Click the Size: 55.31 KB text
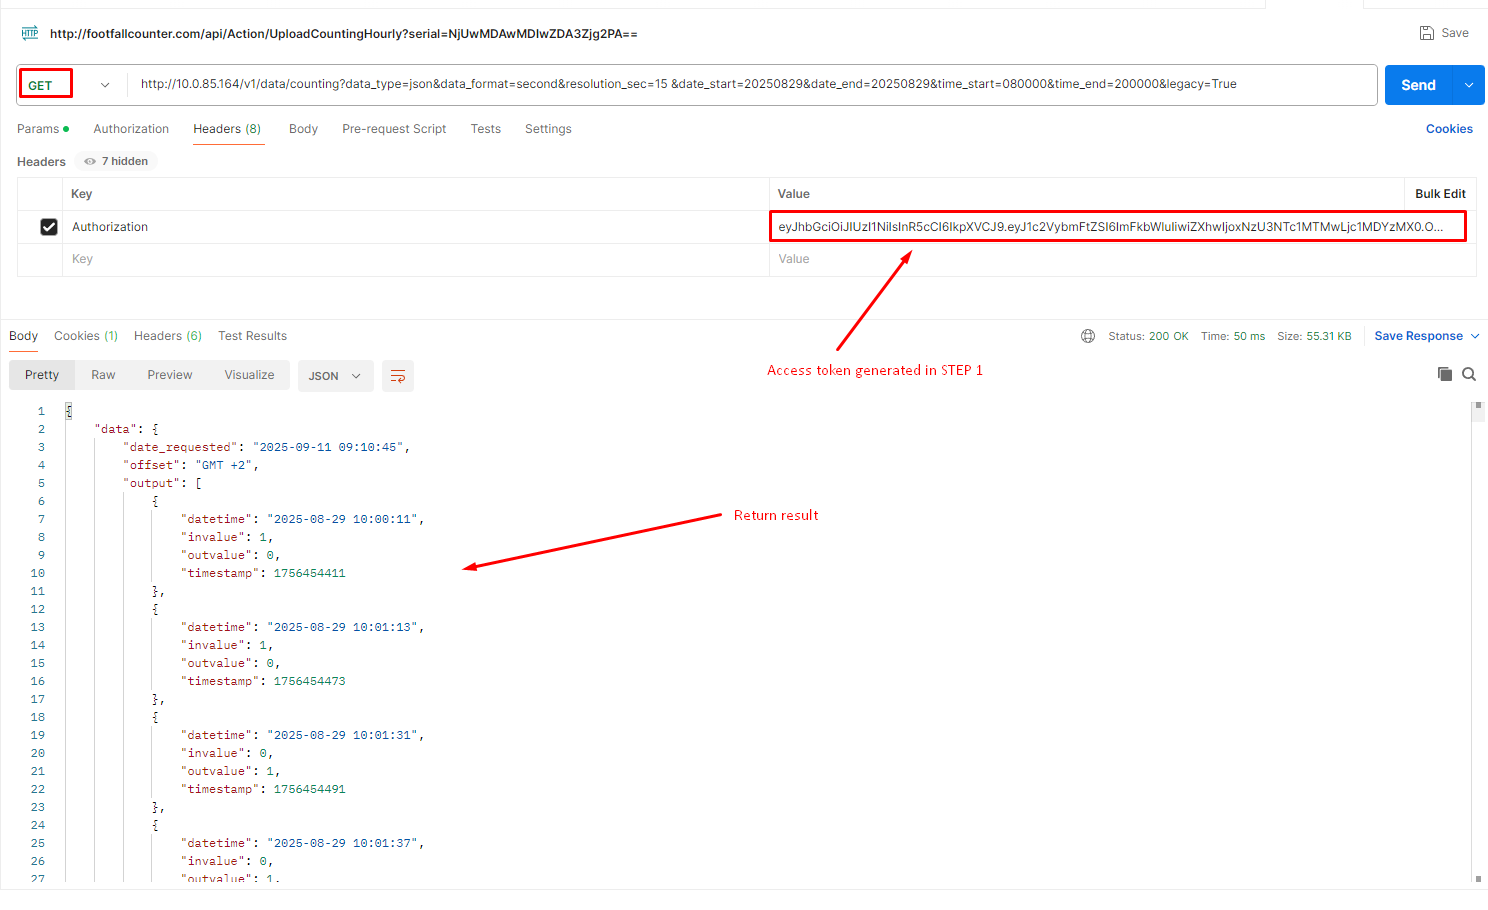This screenshot has height=910, width=1488. (1314, 336)
